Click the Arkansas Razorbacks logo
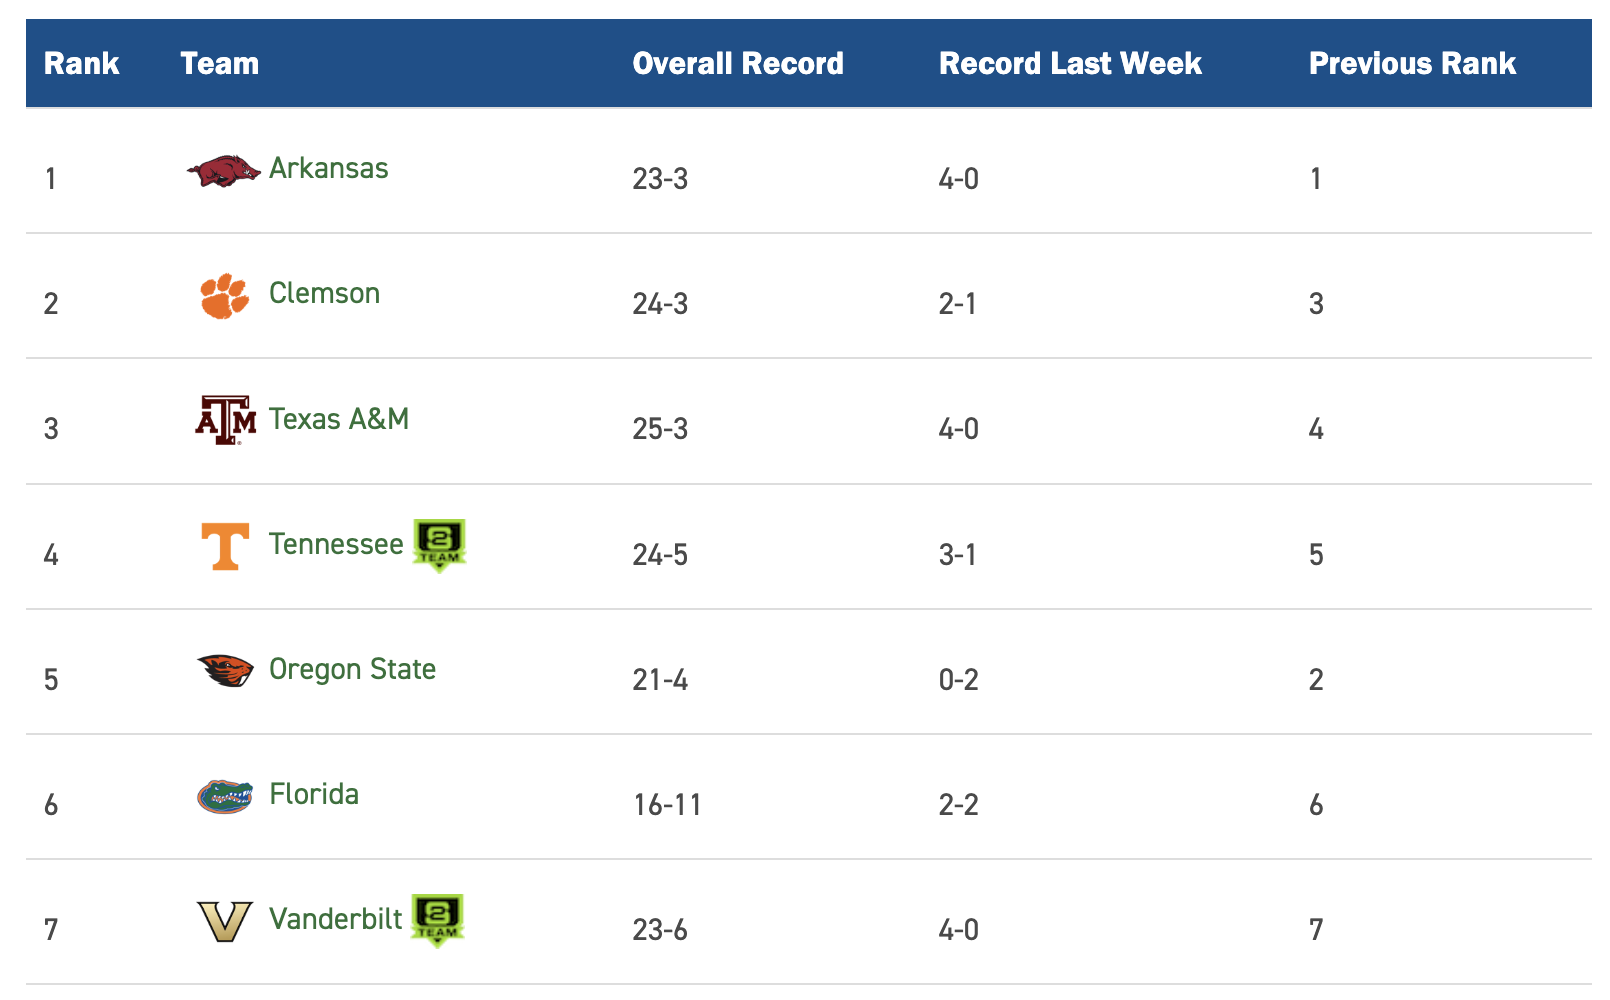 pos(224,171)
